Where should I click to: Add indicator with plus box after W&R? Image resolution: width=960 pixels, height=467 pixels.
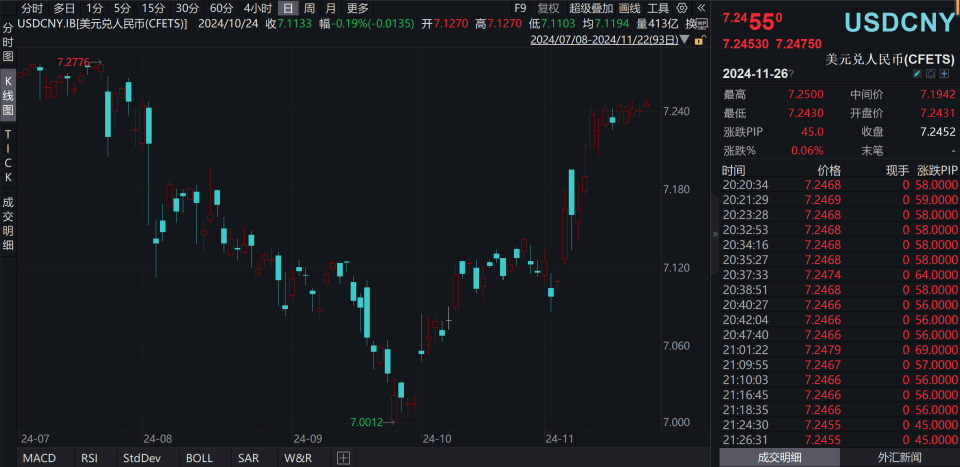click(x=343, y=458)
